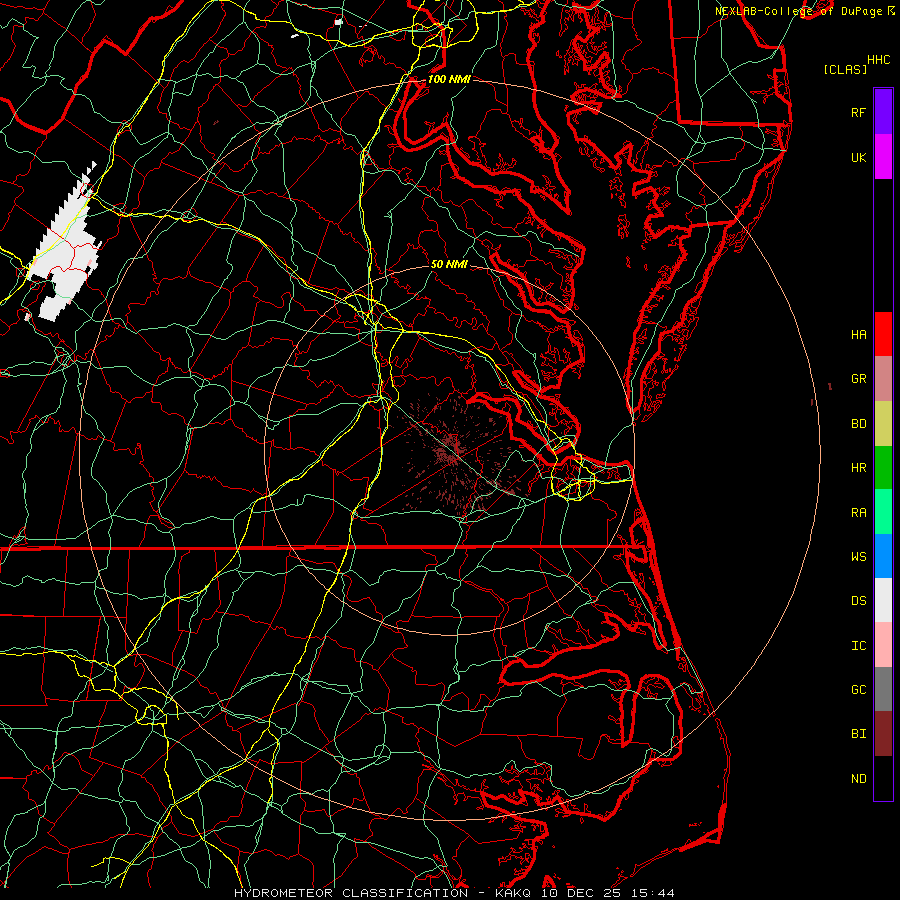This screenshot has width=900, height=900.
Task: Click the WS blue legend swatch
Action: tap(883, 556)
